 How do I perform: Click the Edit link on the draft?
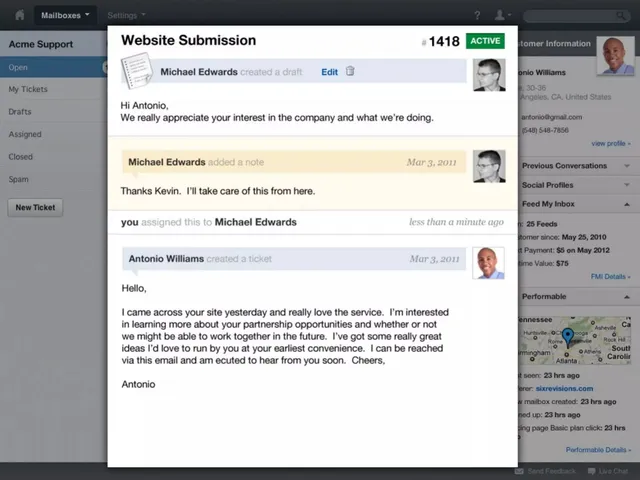click(x=329, y=72)
